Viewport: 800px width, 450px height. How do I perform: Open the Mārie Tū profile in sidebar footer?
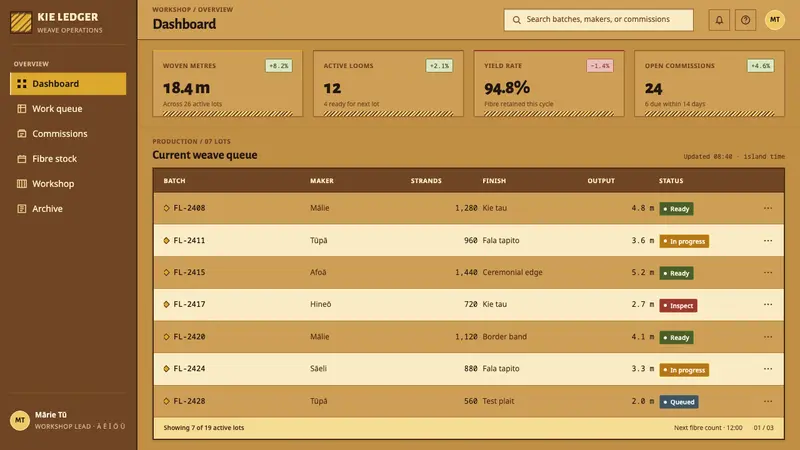(68, 420)
